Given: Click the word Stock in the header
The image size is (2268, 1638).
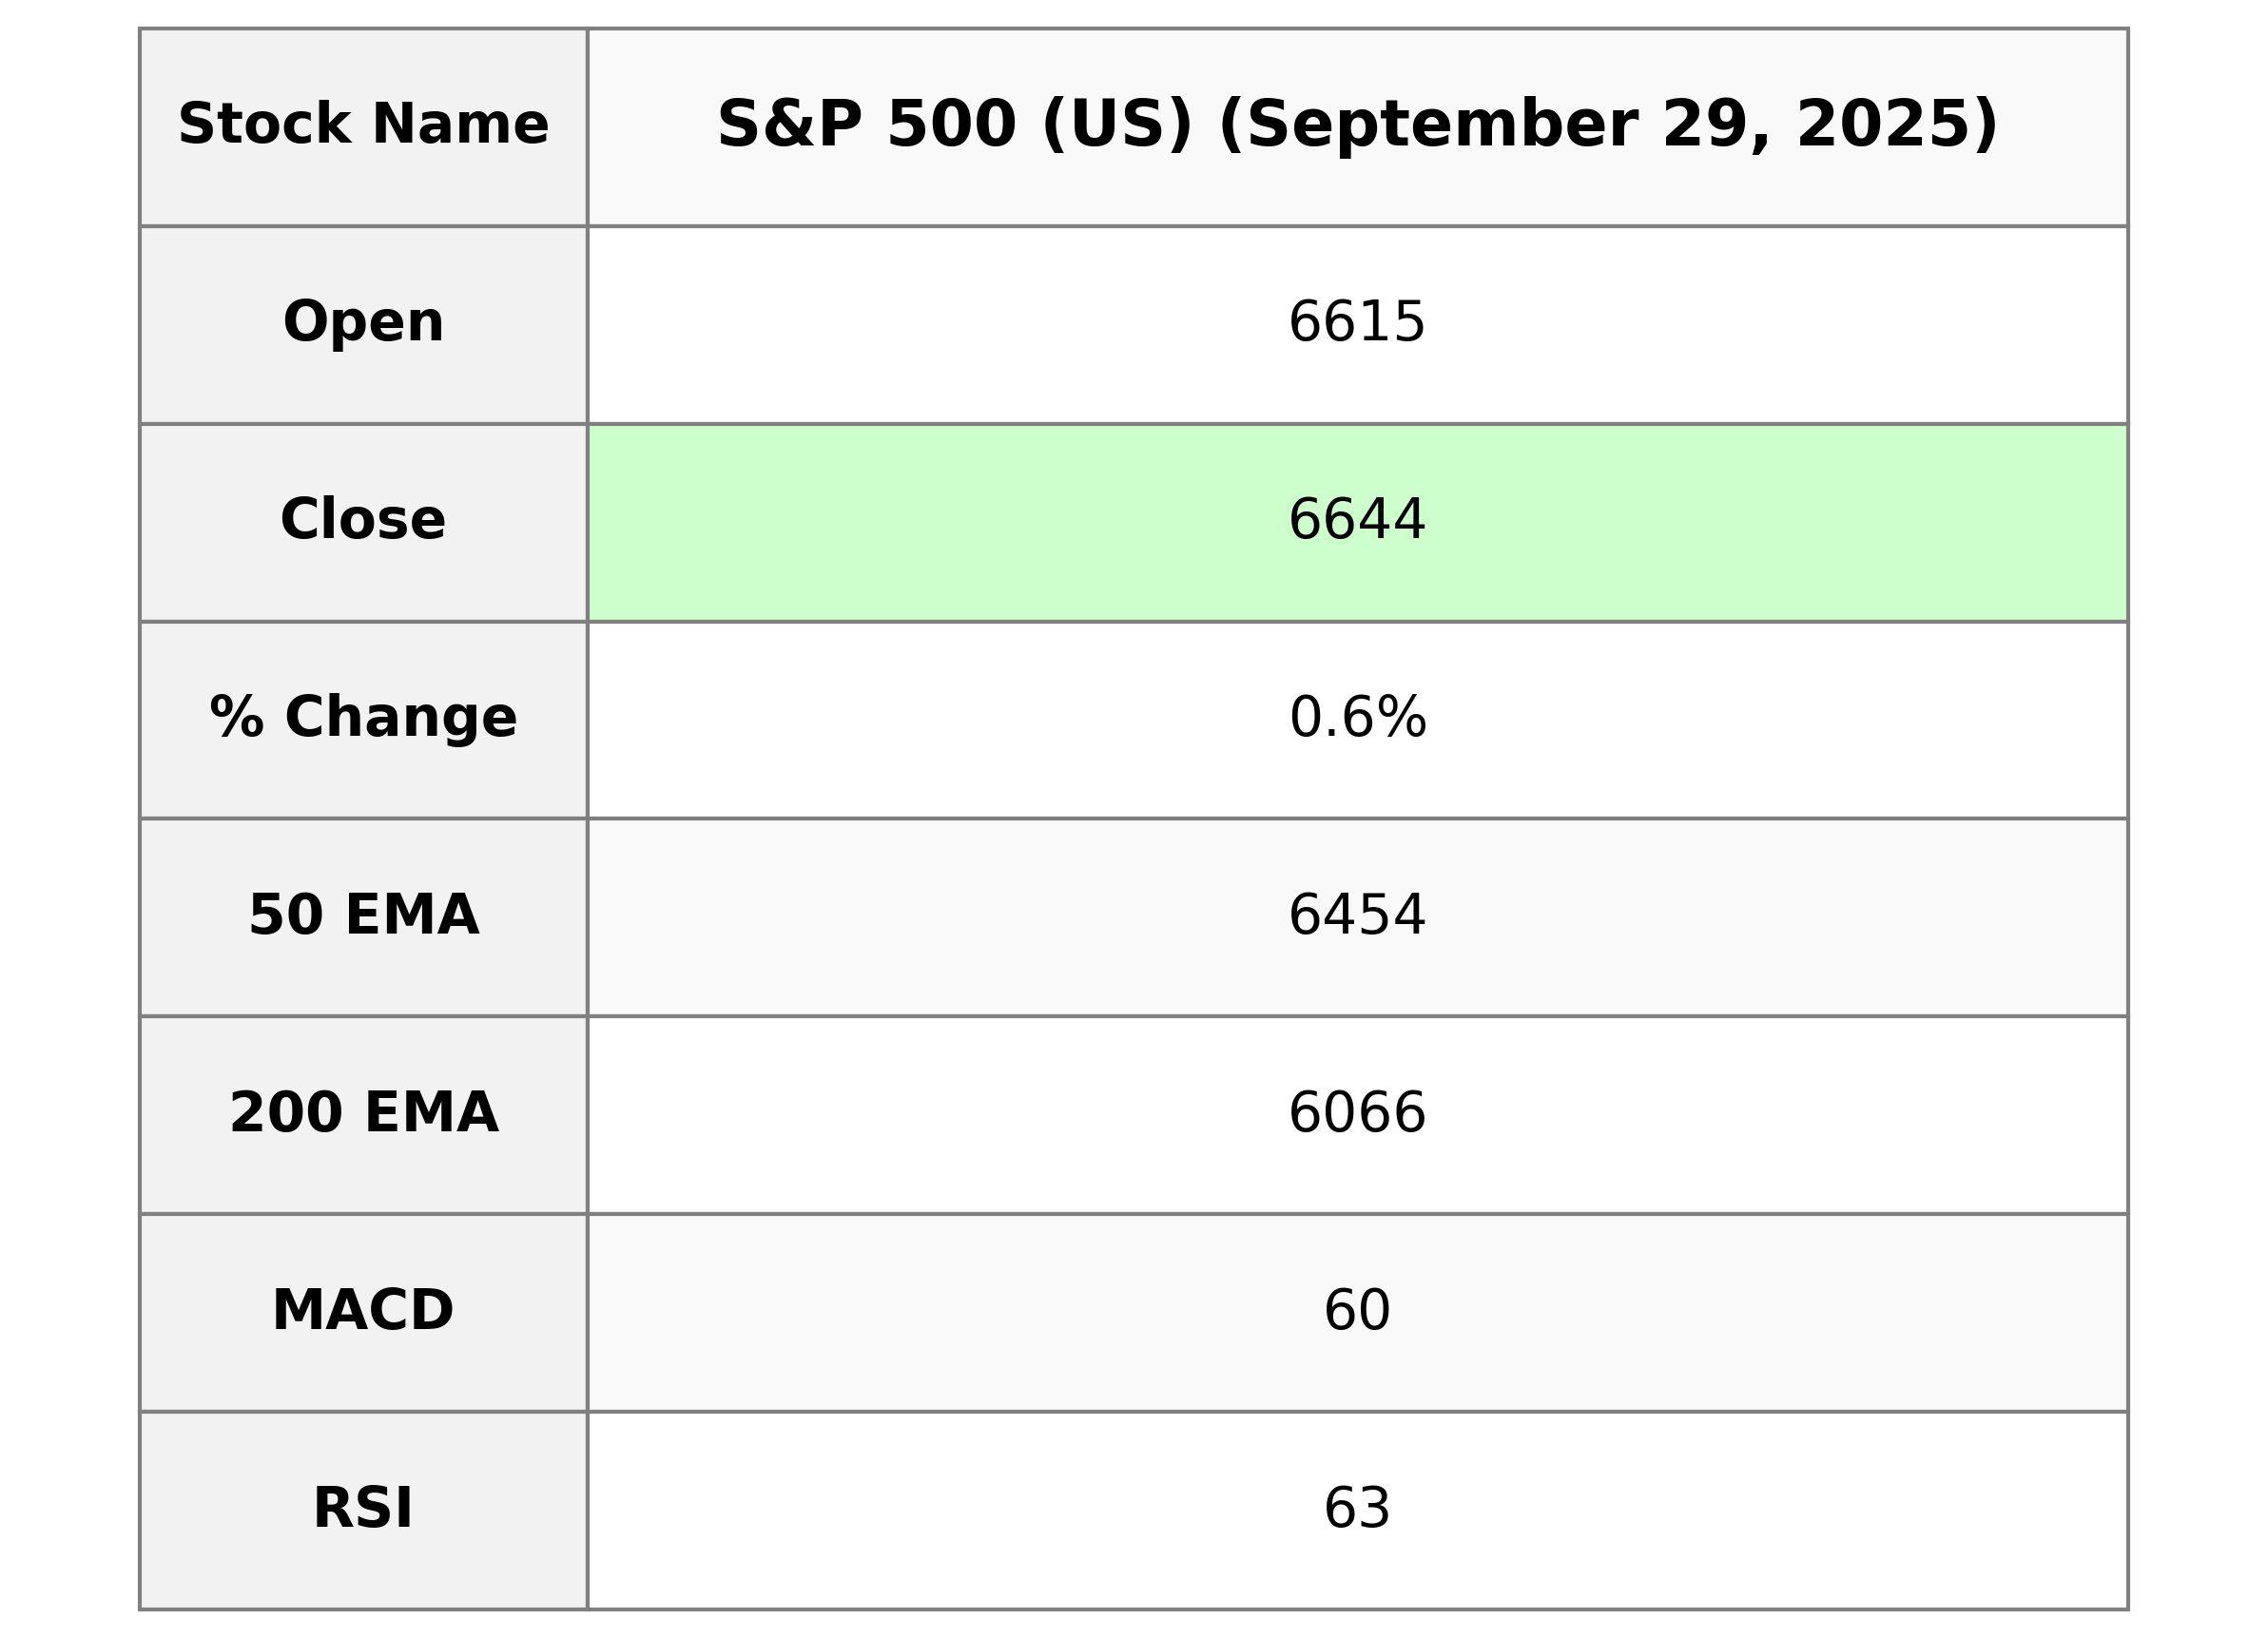Looking at the screenshot, I should [x=264, y=126].
